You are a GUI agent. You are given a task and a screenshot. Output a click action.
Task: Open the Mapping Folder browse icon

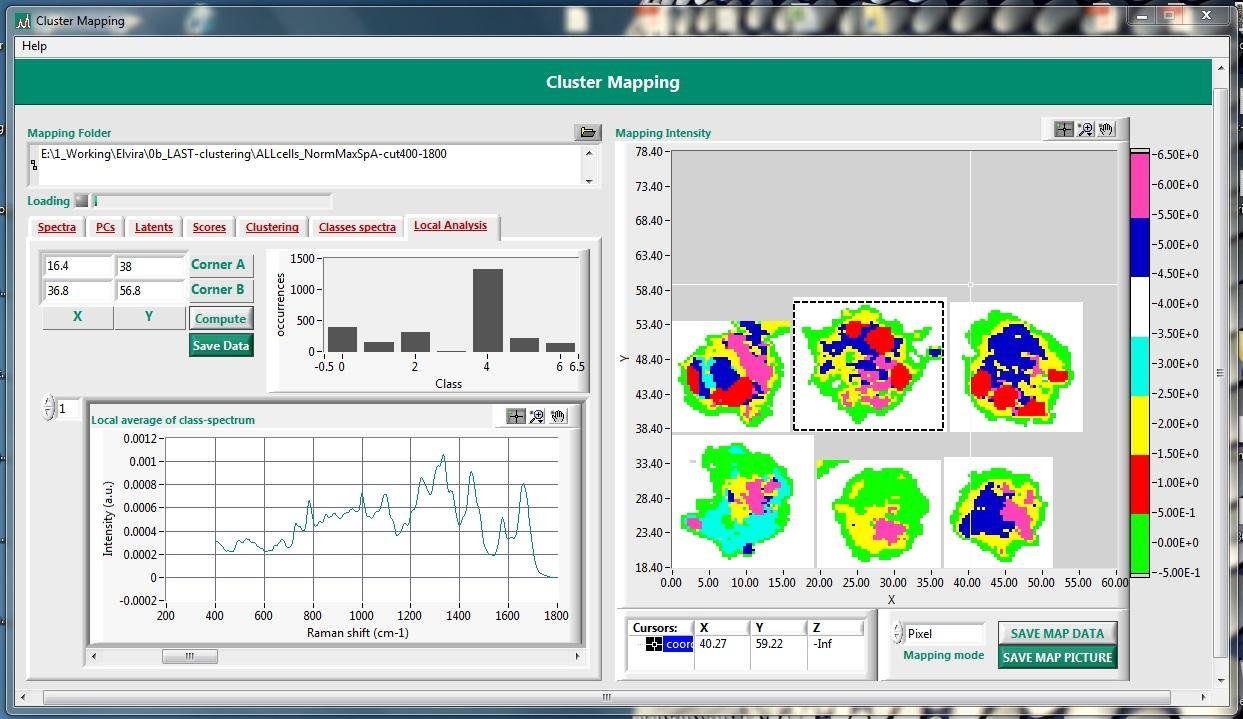(x=586, y=131)
